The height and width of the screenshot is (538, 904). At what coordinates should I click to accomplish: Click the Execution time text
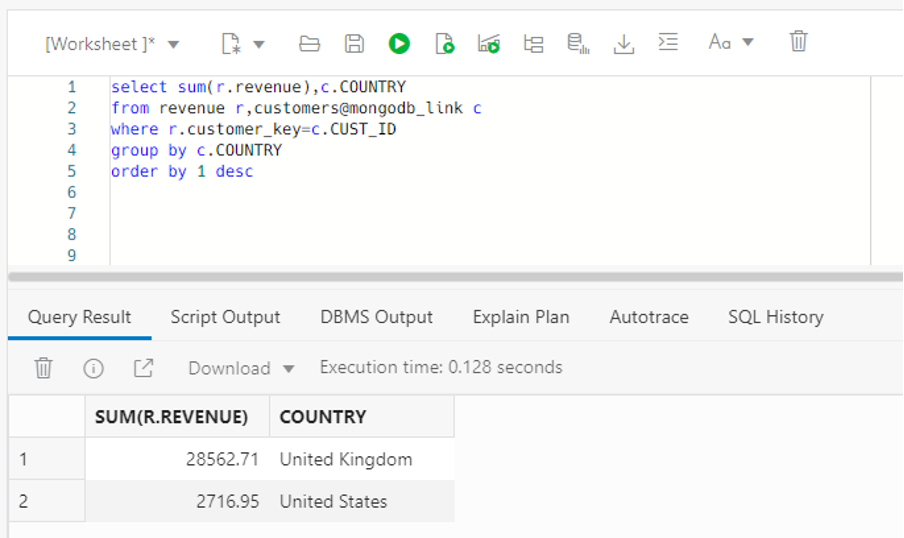441,368
